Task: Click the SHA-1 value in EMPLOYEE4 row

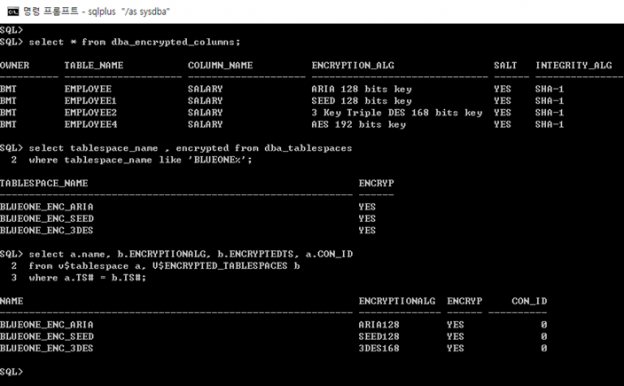Action: [x=549, y=124]
